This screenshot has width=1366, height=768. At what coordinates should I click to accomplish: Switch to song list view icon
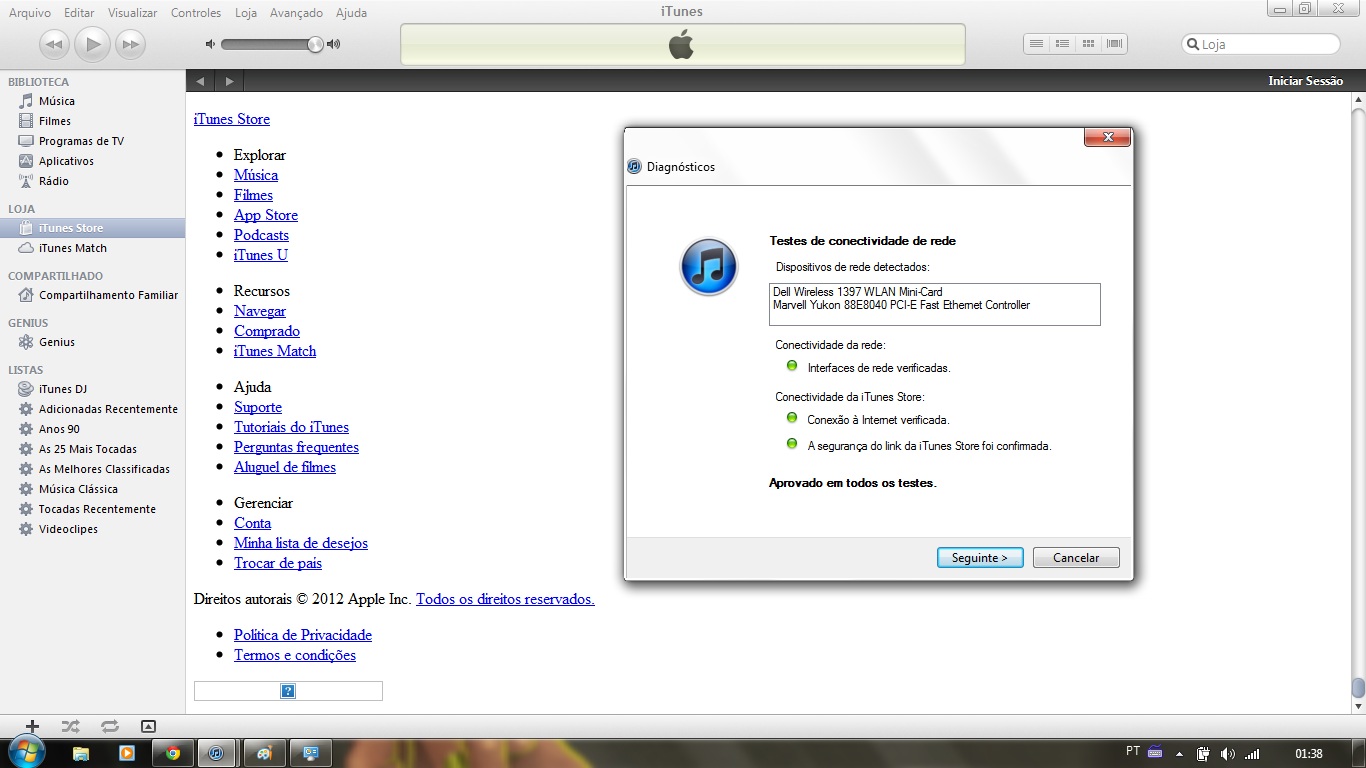[1037, 44]
